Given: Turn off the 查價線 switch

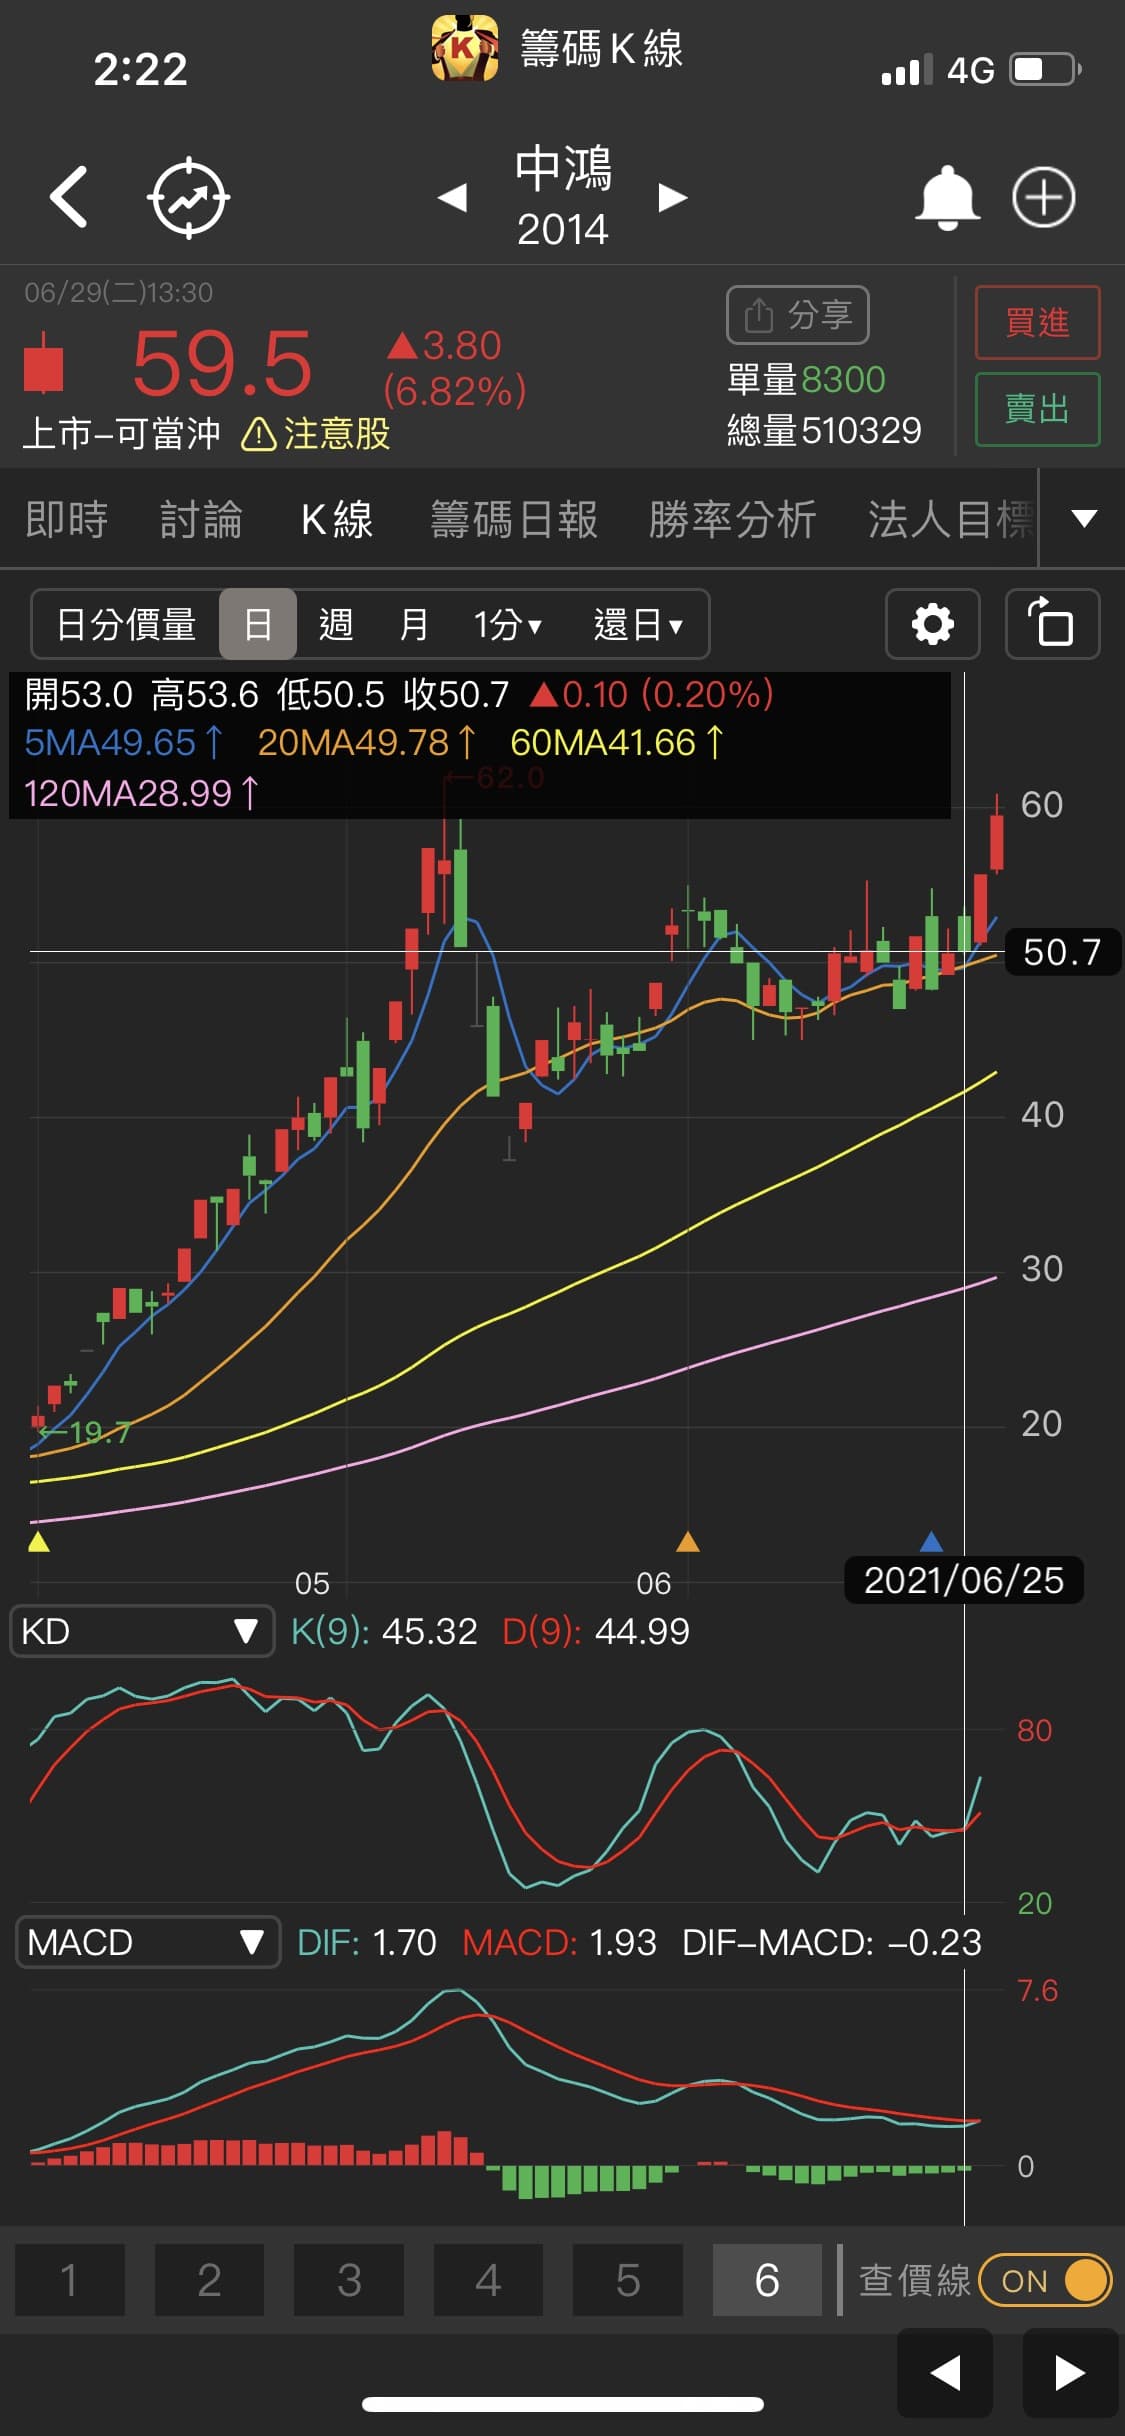Looking at the screenshot, I should [1045, 2280].
